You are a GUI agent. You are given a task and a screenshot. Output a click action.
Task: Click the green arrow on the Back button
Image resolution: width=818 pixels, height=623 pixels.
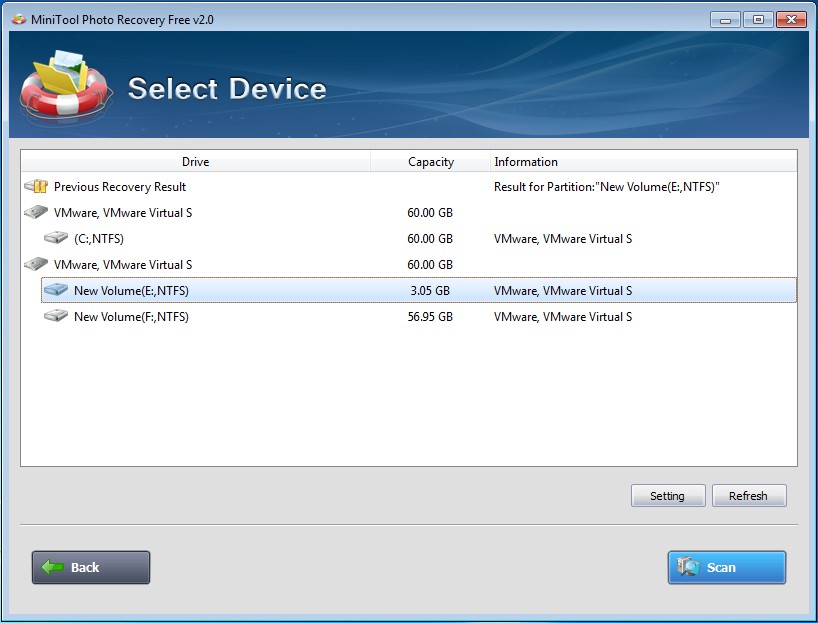52,567
